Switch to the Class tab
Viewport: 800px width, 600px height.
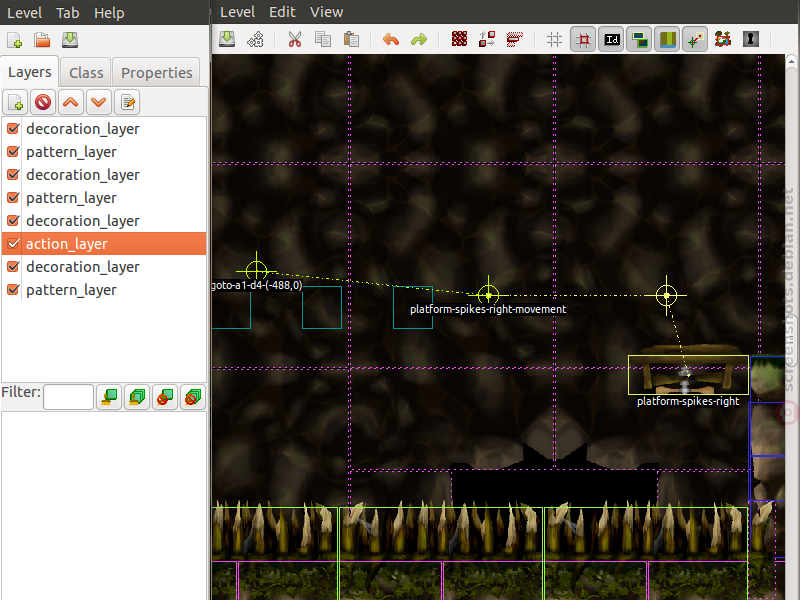[x=86, y=73]
